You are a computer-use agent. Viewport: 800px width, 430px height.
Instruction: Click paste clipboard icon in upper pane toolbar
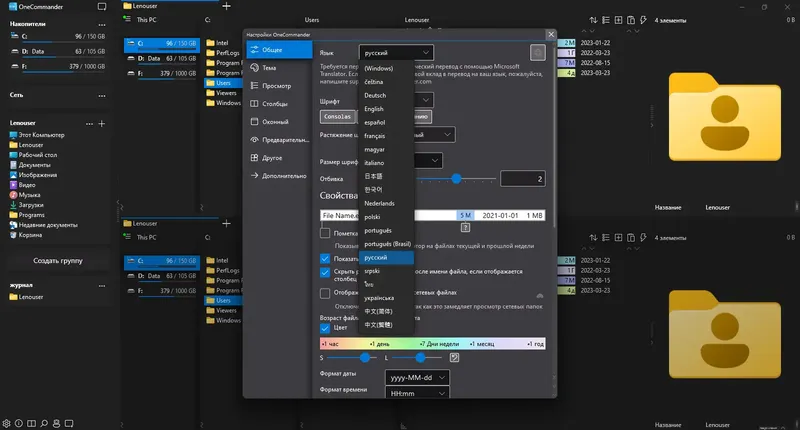(x=631, y=20)
